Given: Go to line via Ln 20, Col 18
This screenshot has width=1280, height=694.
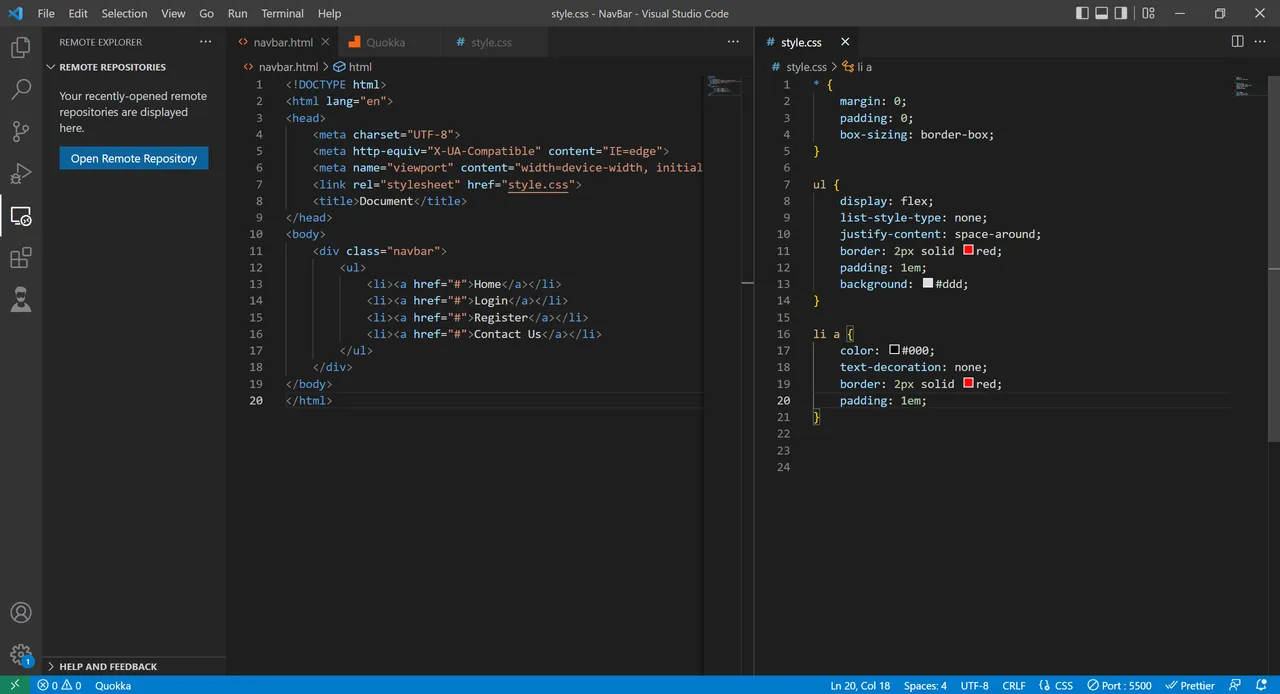Looking at the screenshot, I should coord(860,685).
